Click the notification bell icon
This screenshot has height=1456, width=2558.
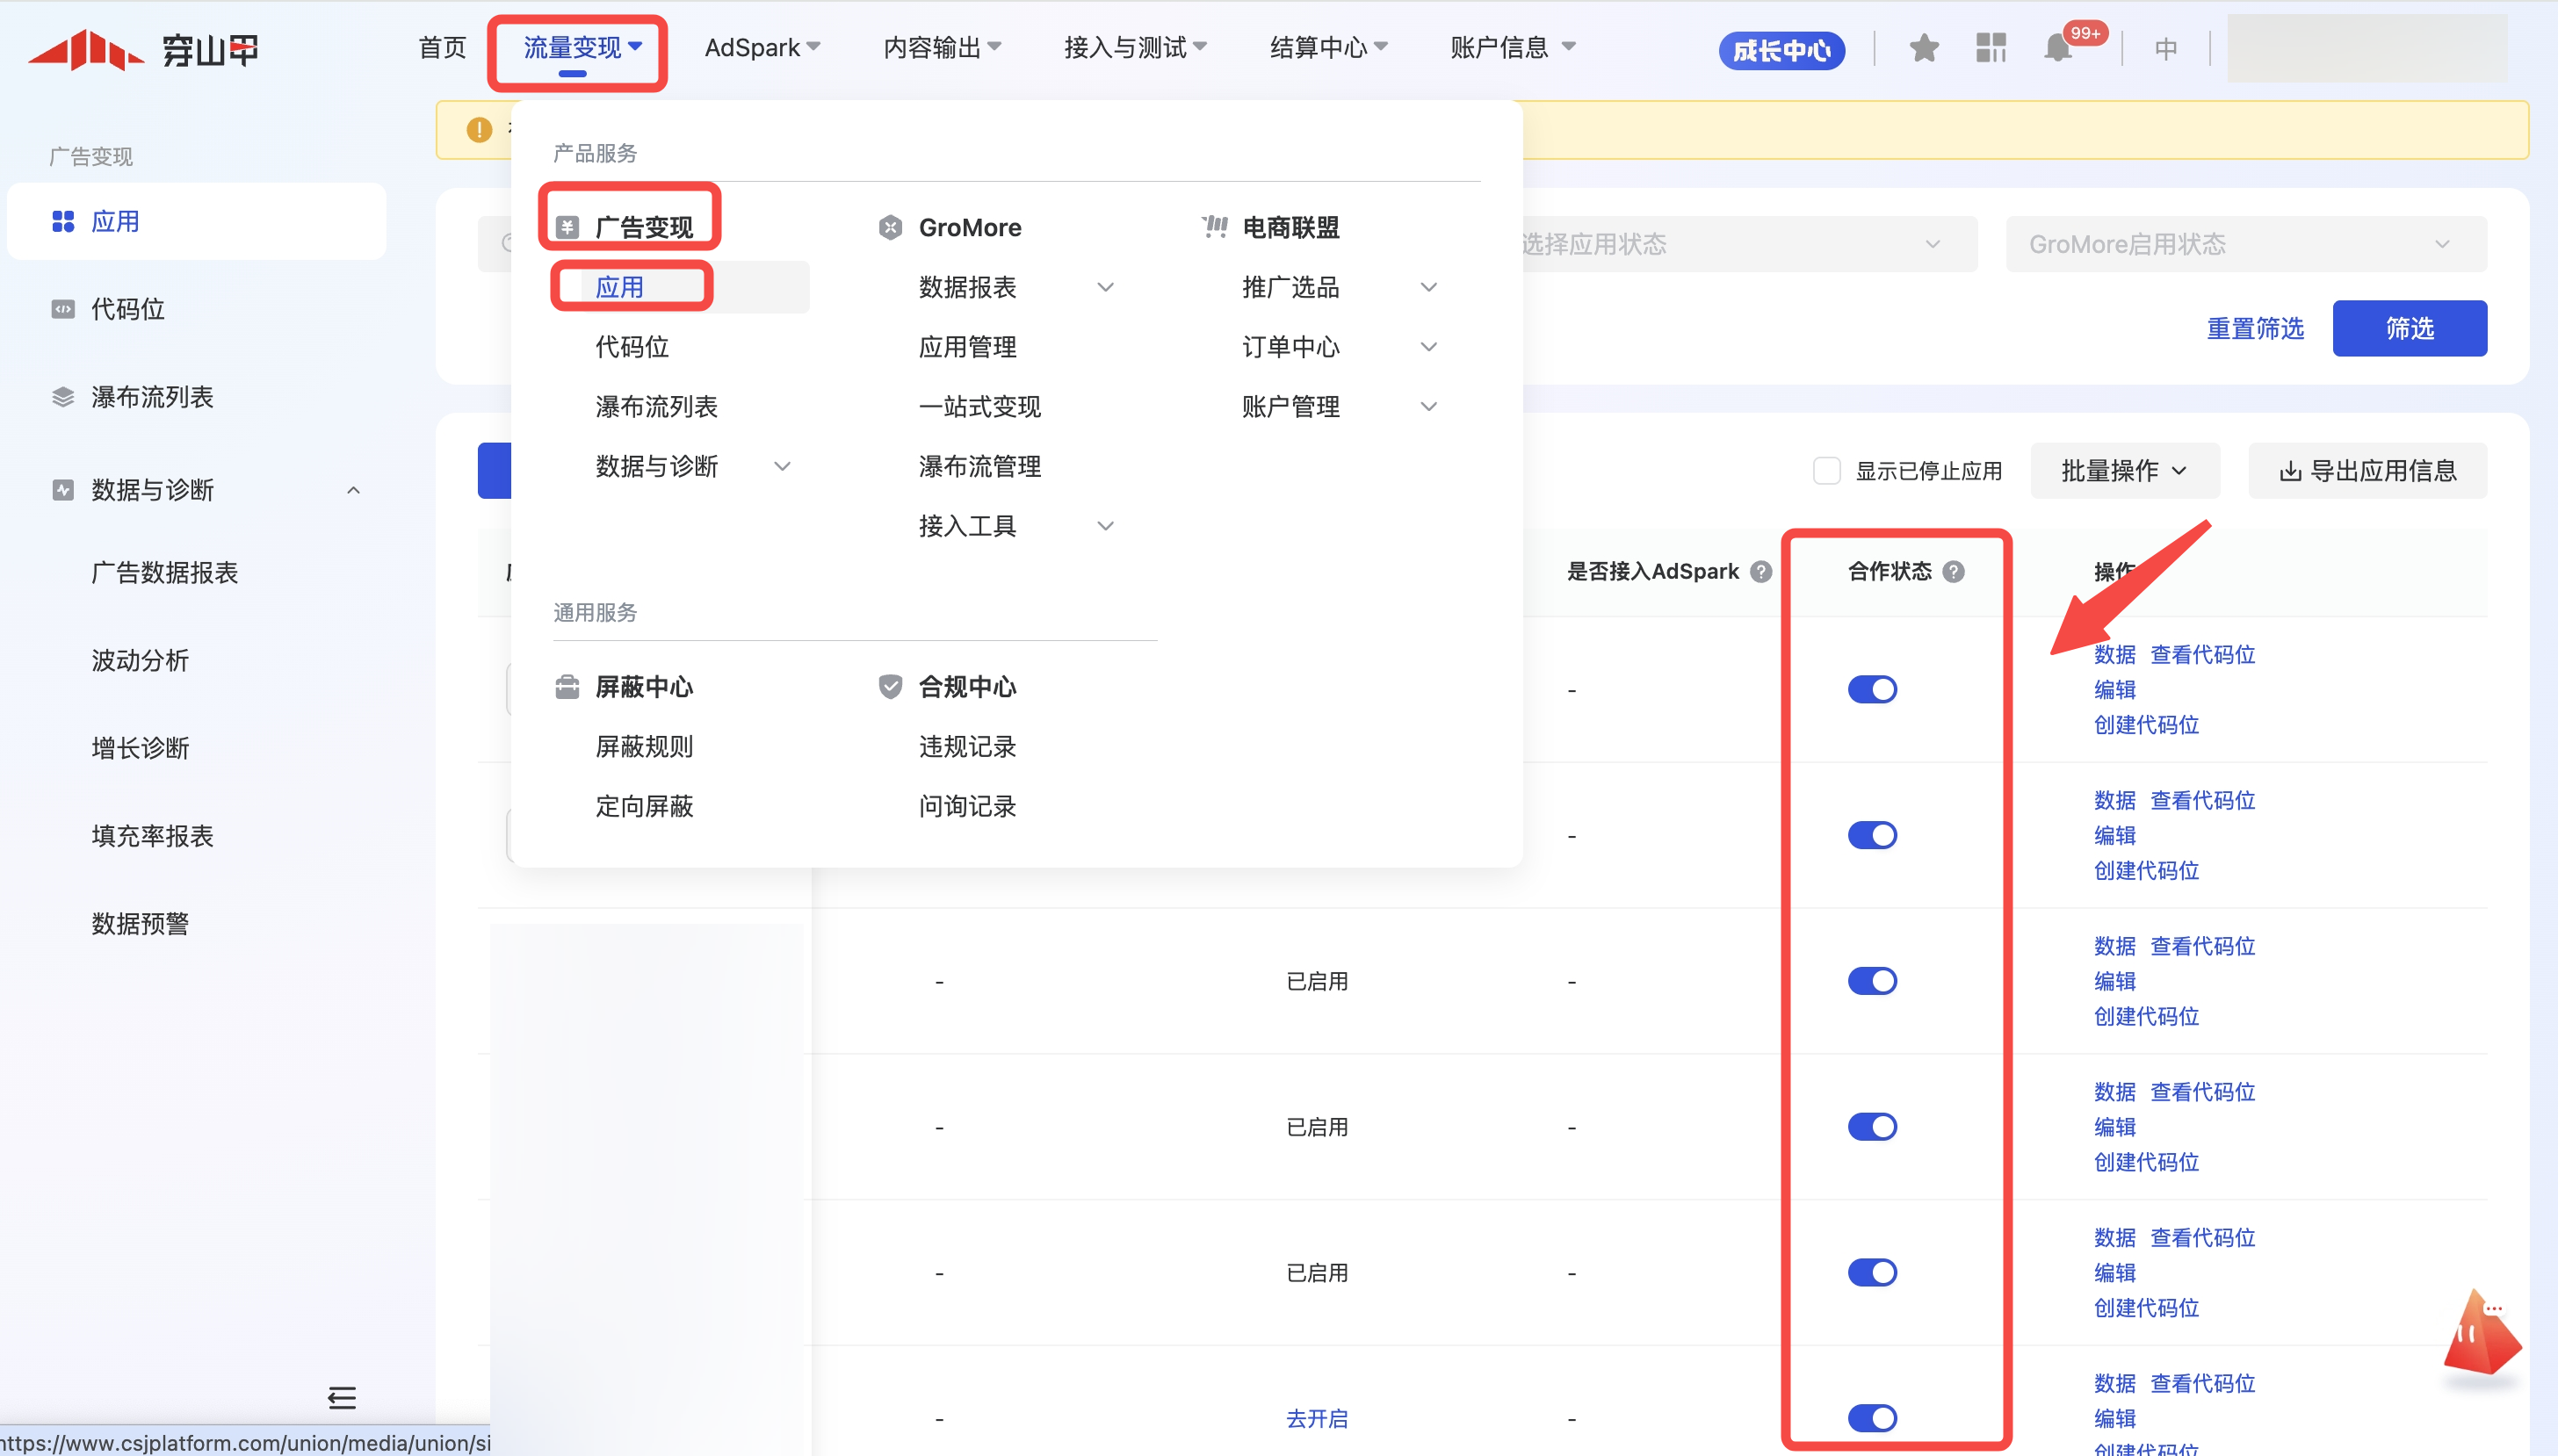(x=2057, y=48)
